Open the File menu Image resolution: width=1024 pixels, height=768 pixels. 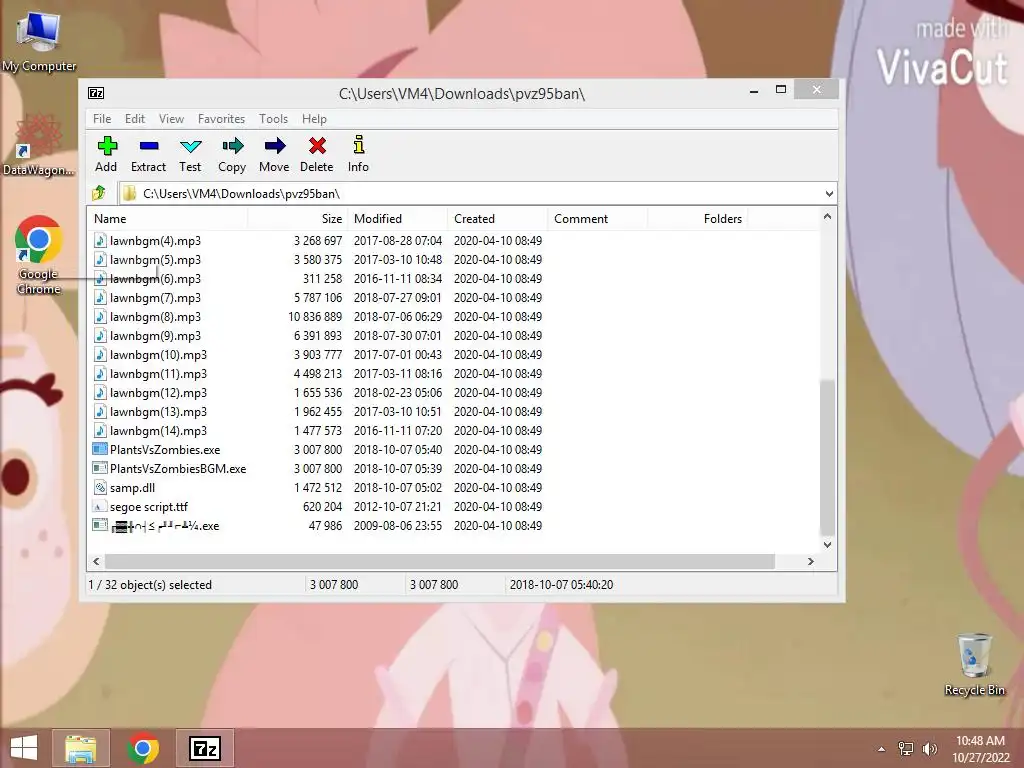point(102,118)
